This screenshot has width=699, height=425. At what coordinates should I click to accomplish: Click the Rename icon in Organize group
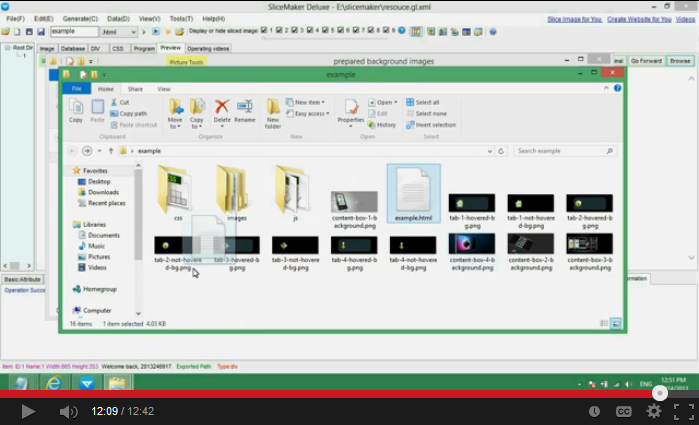point(245,107)
